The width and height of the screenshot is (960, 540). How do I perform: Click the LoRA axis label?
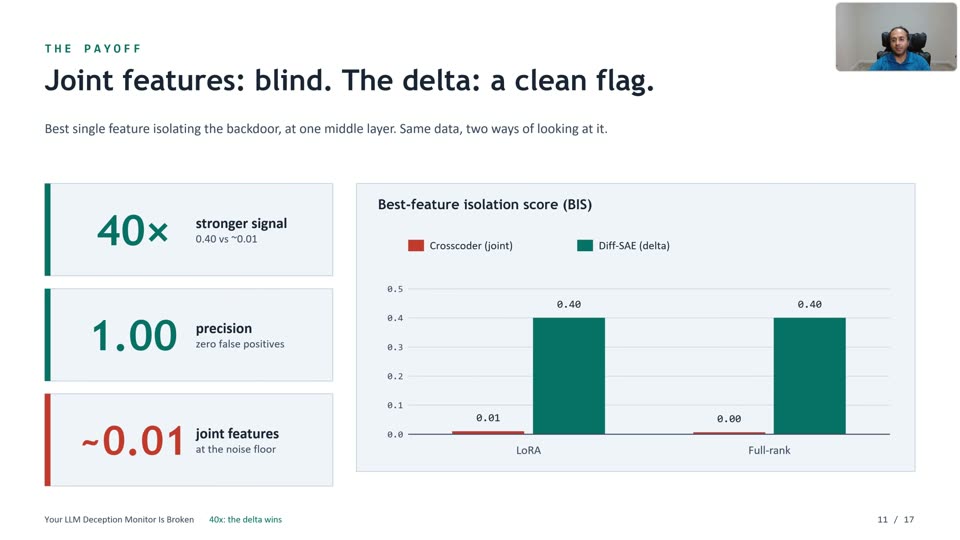tap(528, 450)
